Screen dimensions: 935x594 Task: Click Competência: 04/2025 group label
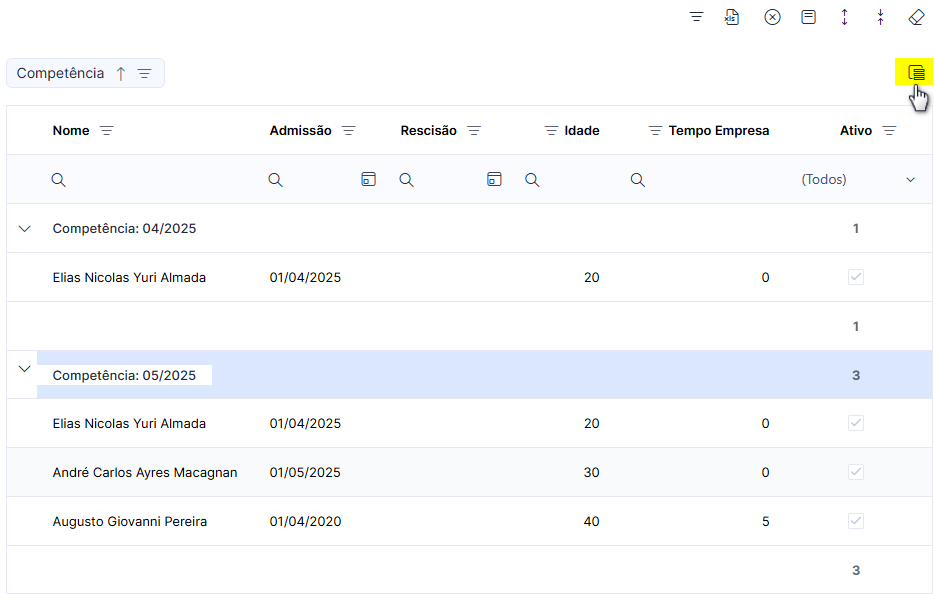click(124, 228)
